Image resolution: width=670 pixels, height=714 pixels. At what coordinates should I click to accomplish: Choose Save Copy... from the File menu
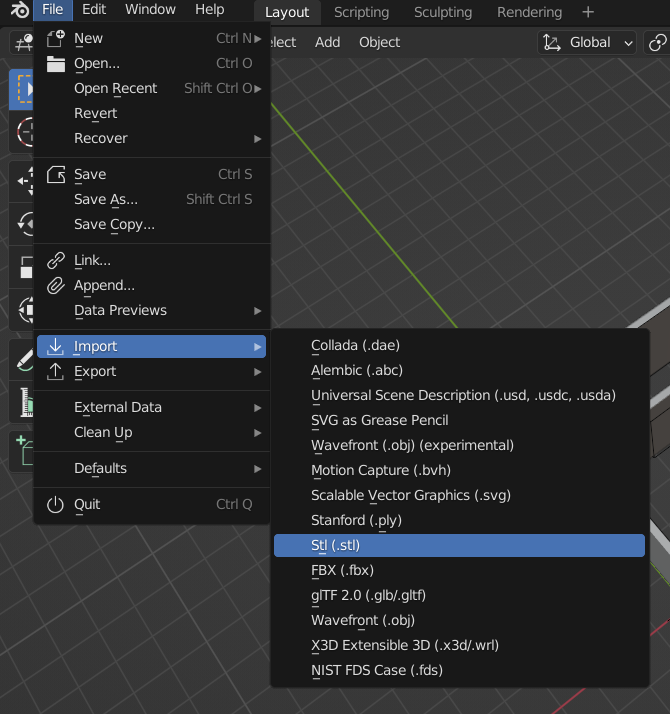152,224
